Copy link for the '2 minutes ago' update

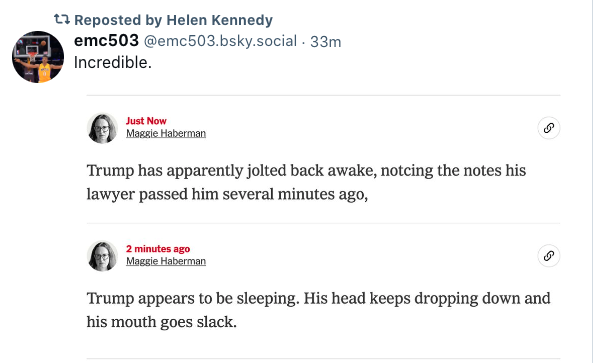(549, 256)
